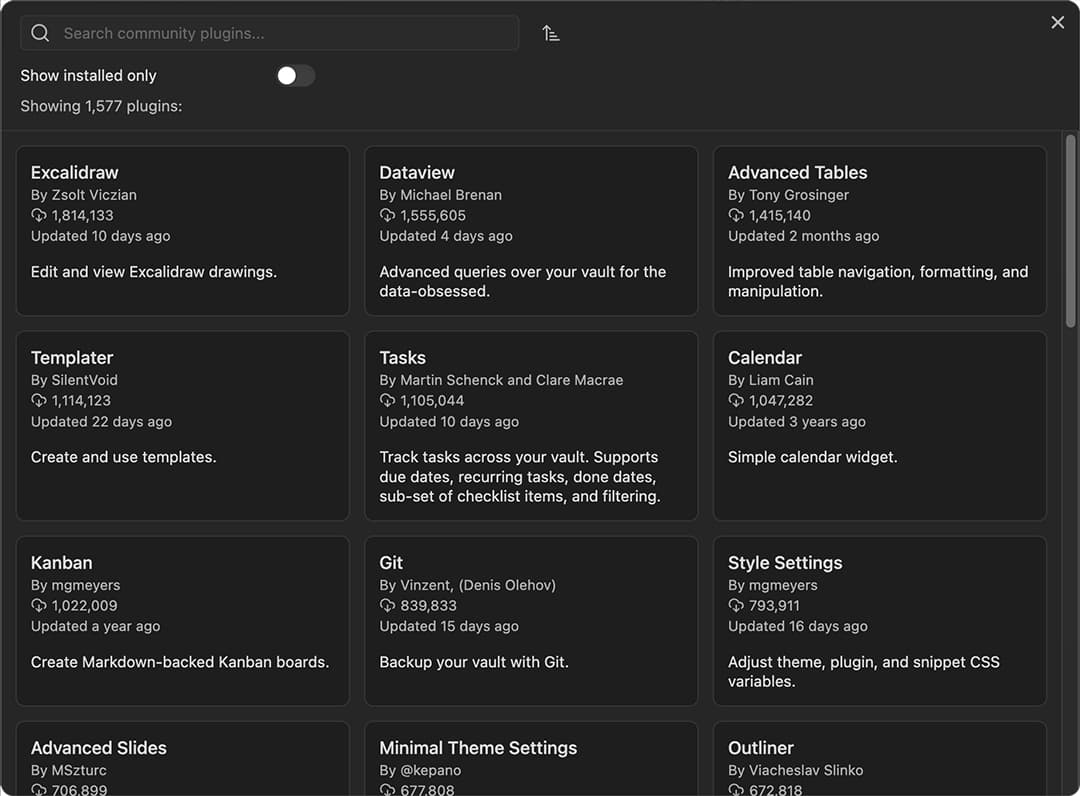Open the Dataview plugin title
1080x796 pixels.
(x=417, y=173)
